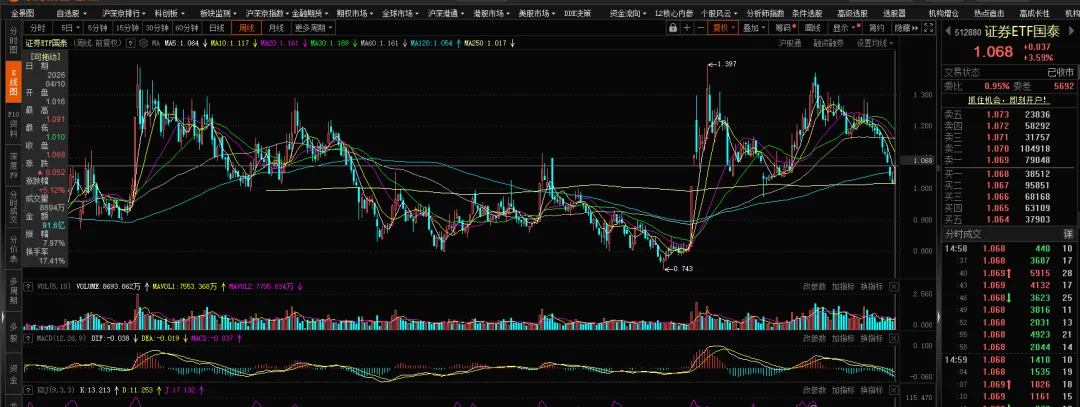Switch to 分时图 in left sidebar

point(12,41)
